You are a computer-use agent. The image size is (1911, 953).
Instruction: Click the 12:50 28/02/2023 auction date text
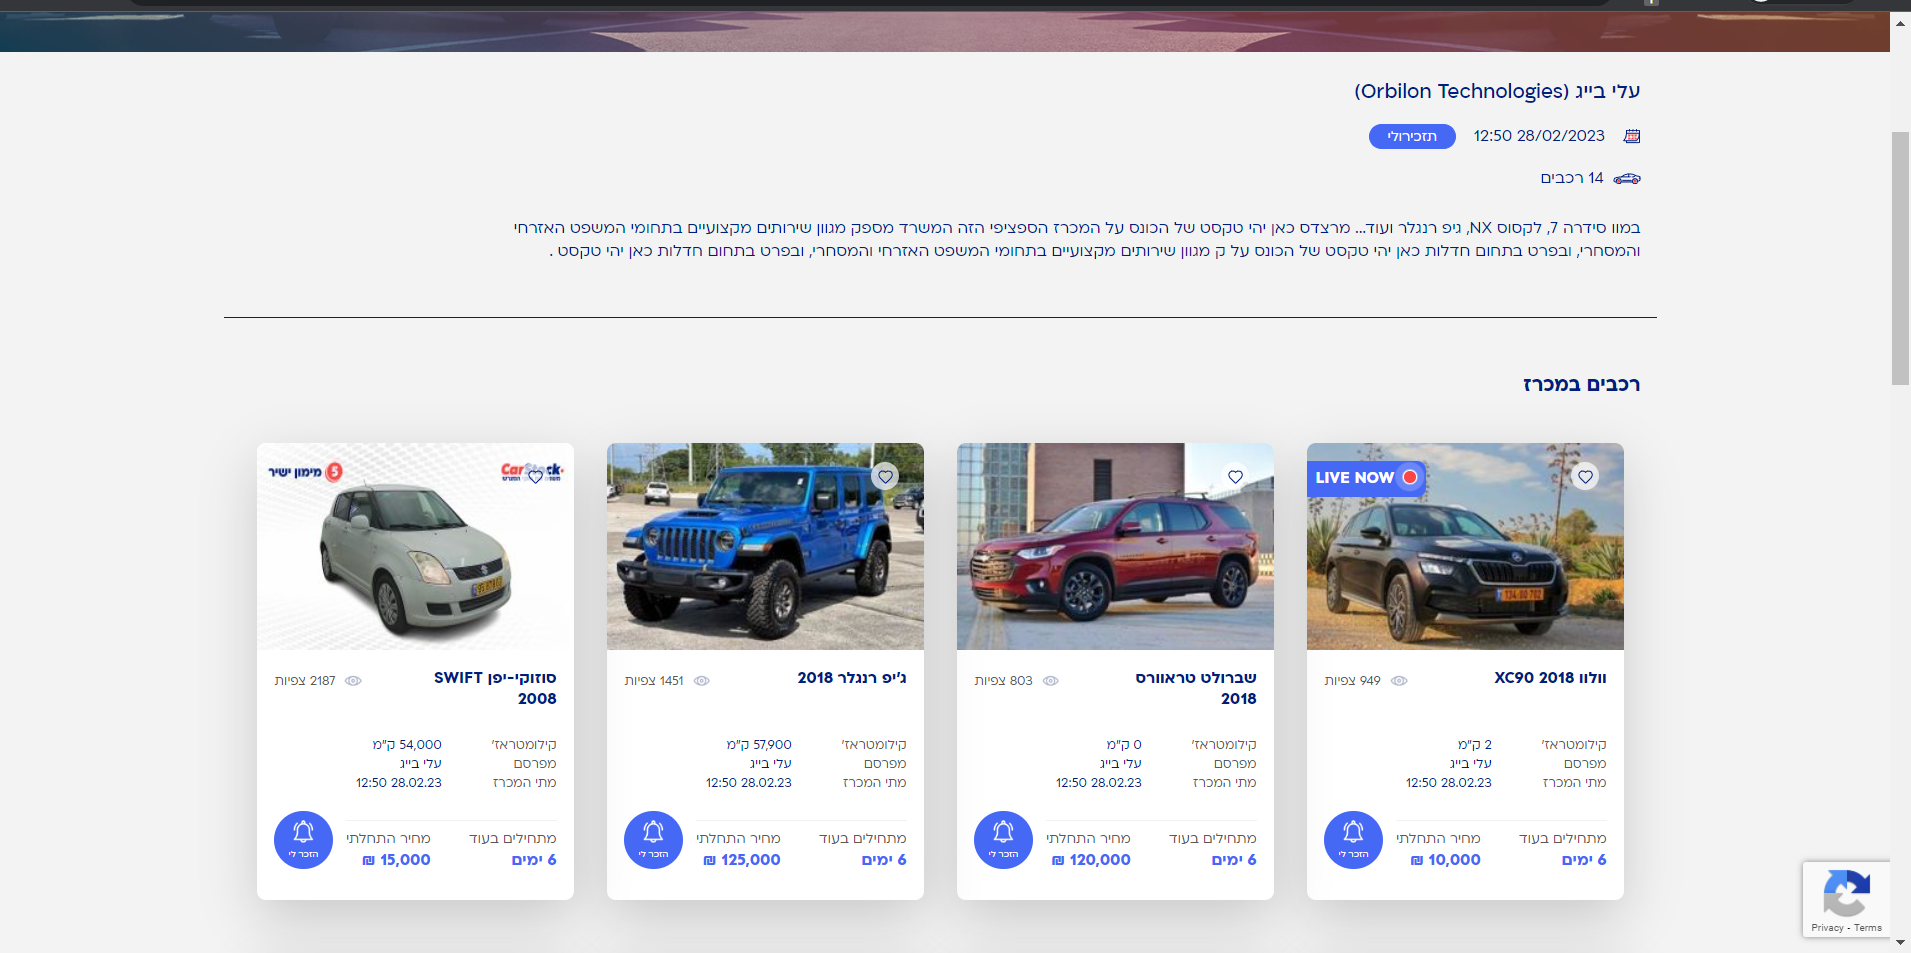point(1539,136)
